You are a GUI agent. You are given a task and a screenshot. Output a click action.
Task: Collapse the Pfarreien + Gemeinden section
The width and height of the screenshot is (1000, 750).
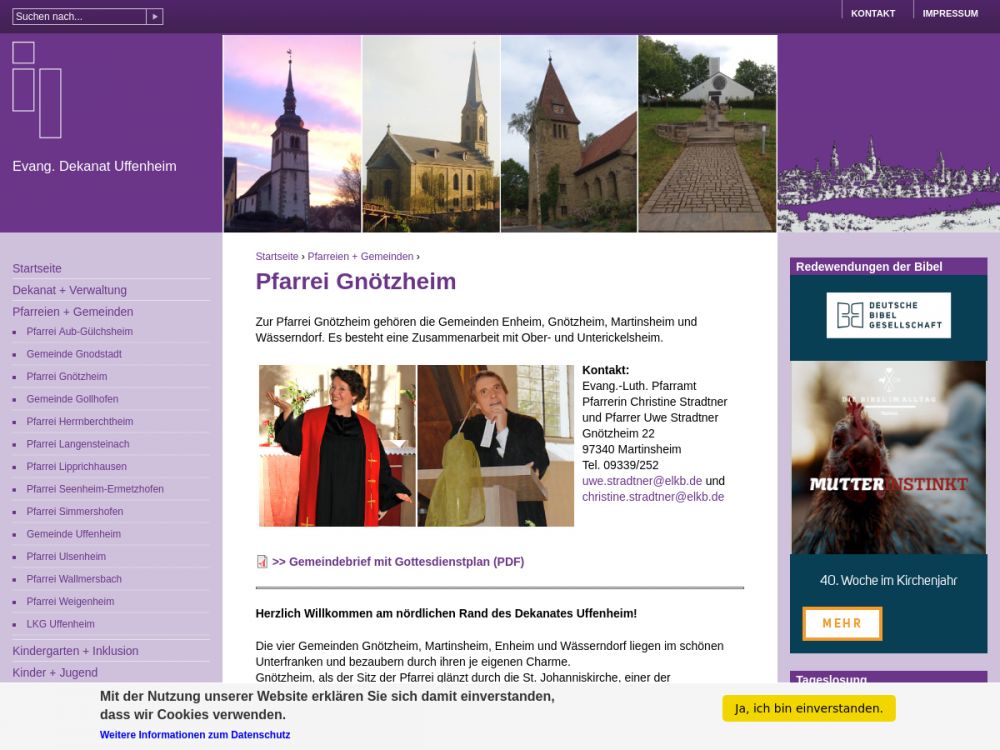coord(72,312)
